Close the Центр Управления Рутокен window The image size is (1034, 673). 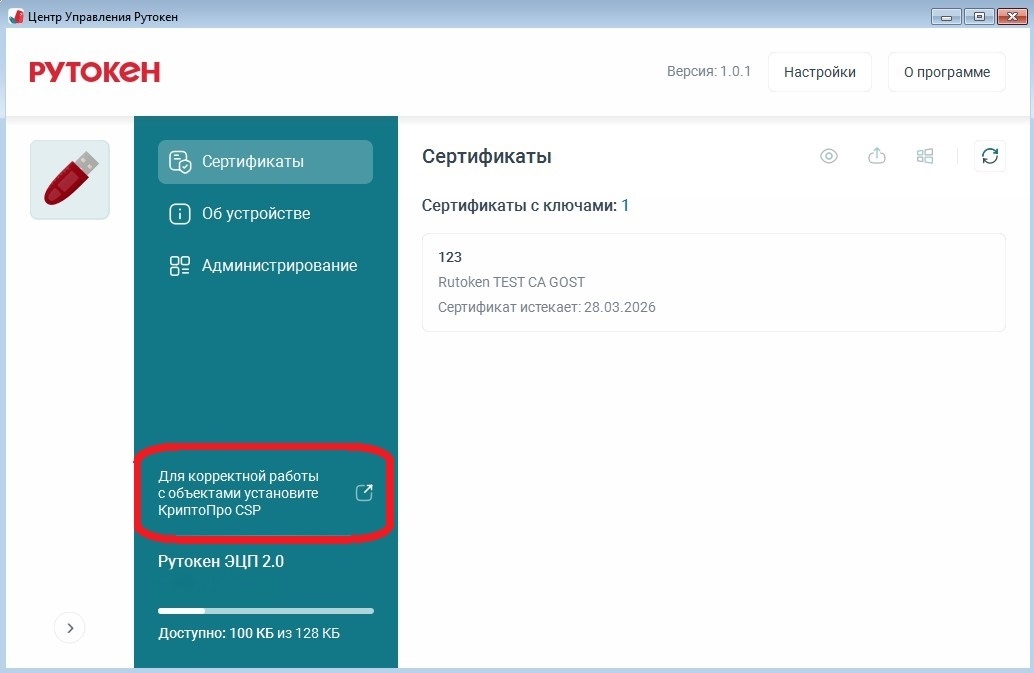(1012, 16)
